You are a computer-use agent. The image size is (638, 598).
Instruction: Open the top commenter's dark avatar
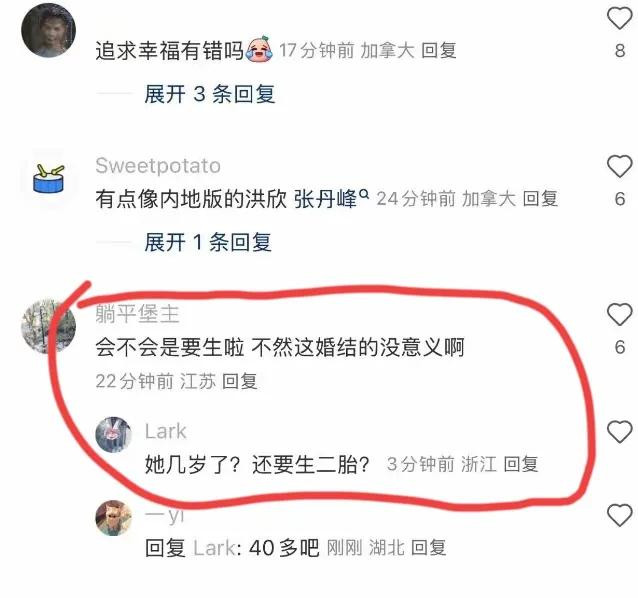point(49,31)
